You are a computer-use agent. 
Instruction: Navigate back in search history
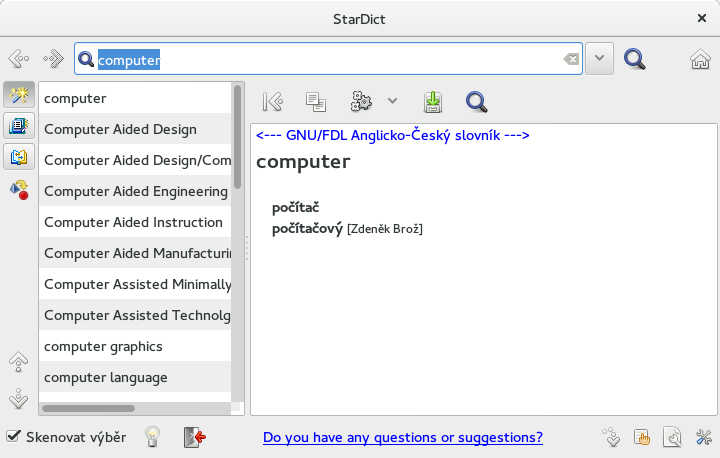coord(18,59)
